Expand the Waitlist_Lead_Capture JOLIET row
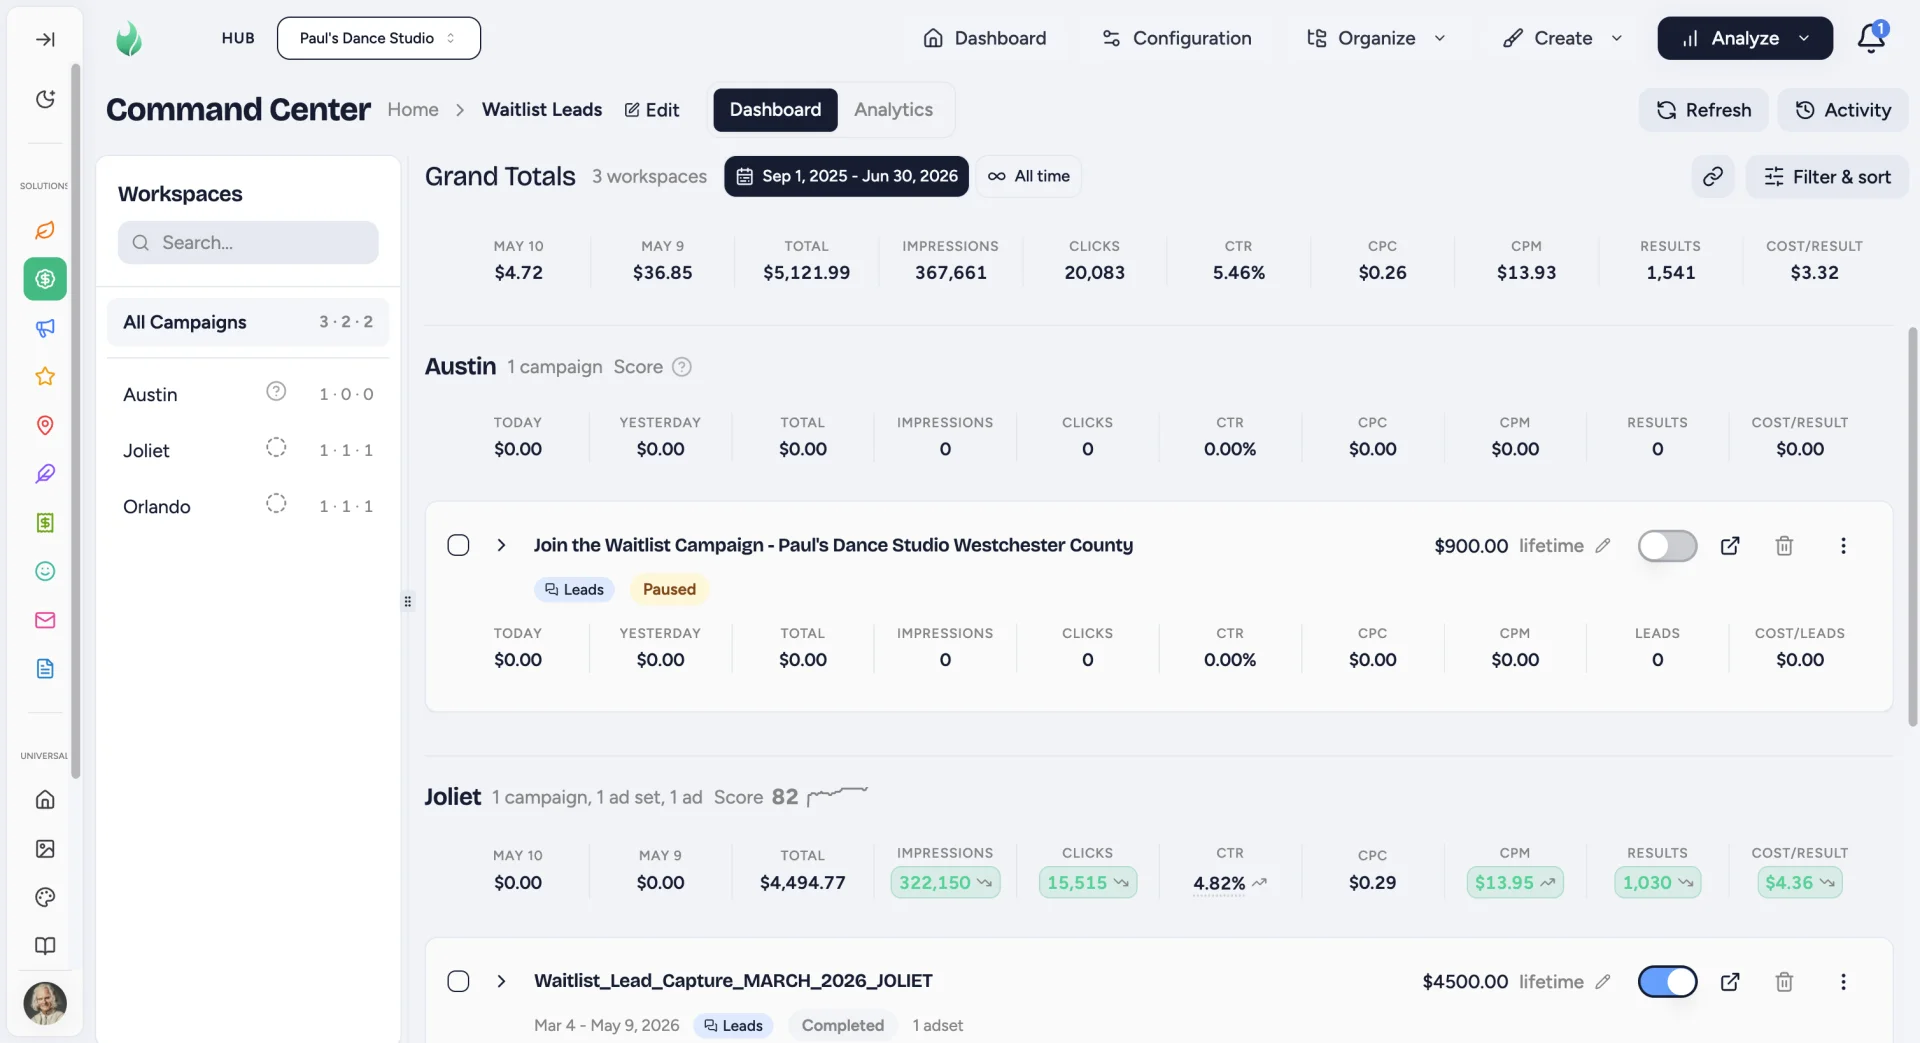This screenshot has width=1920, height=1043. (x=501, y=982)
